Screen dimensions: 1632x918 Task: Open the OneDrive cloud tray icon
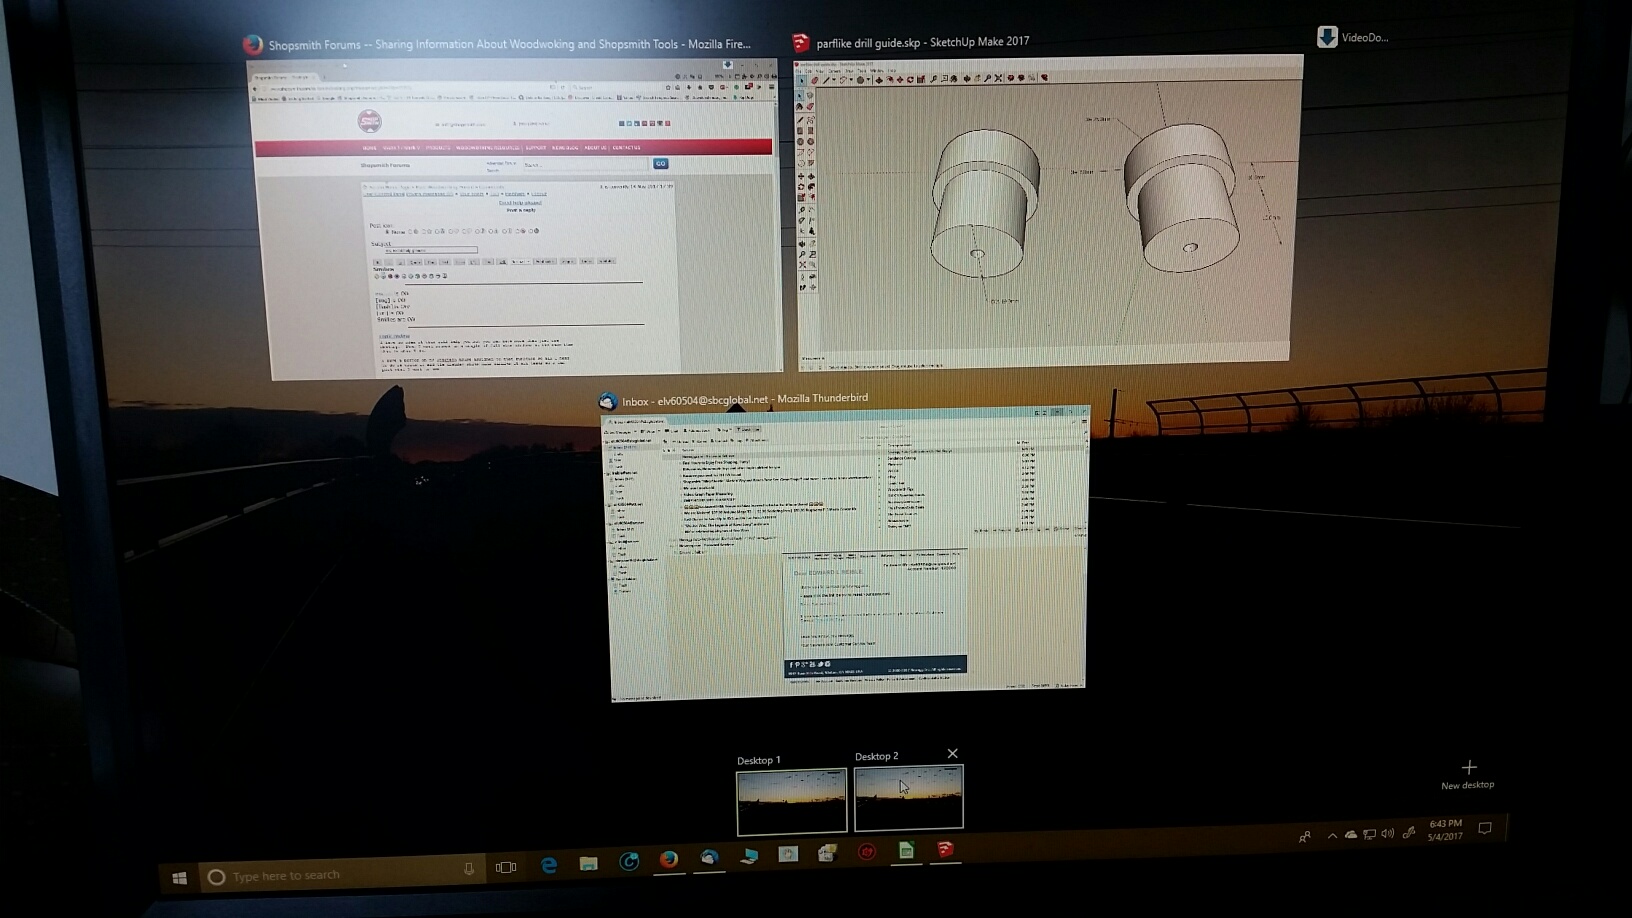pos(1351,834)
